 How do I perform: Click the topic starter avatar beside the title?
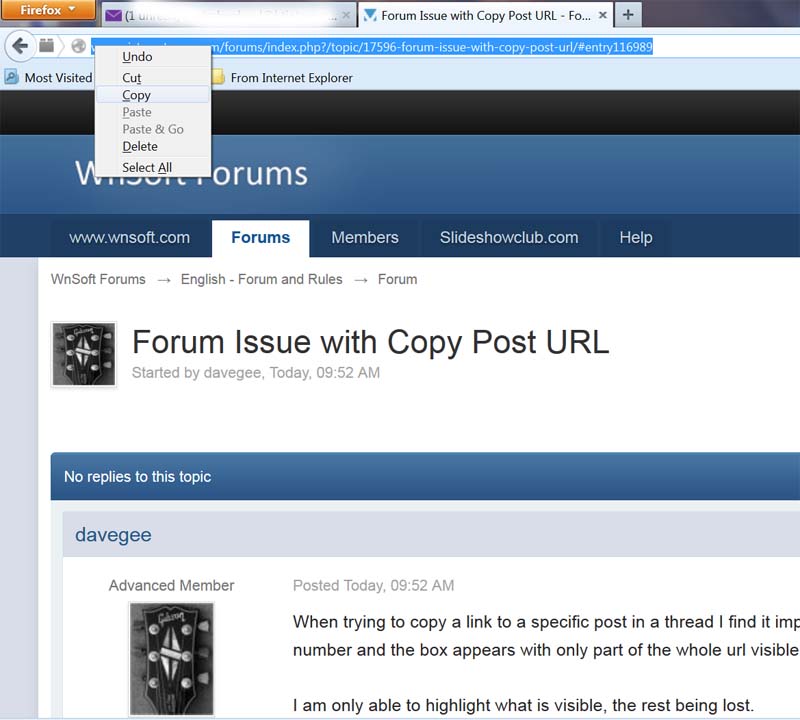click(84, 354)
